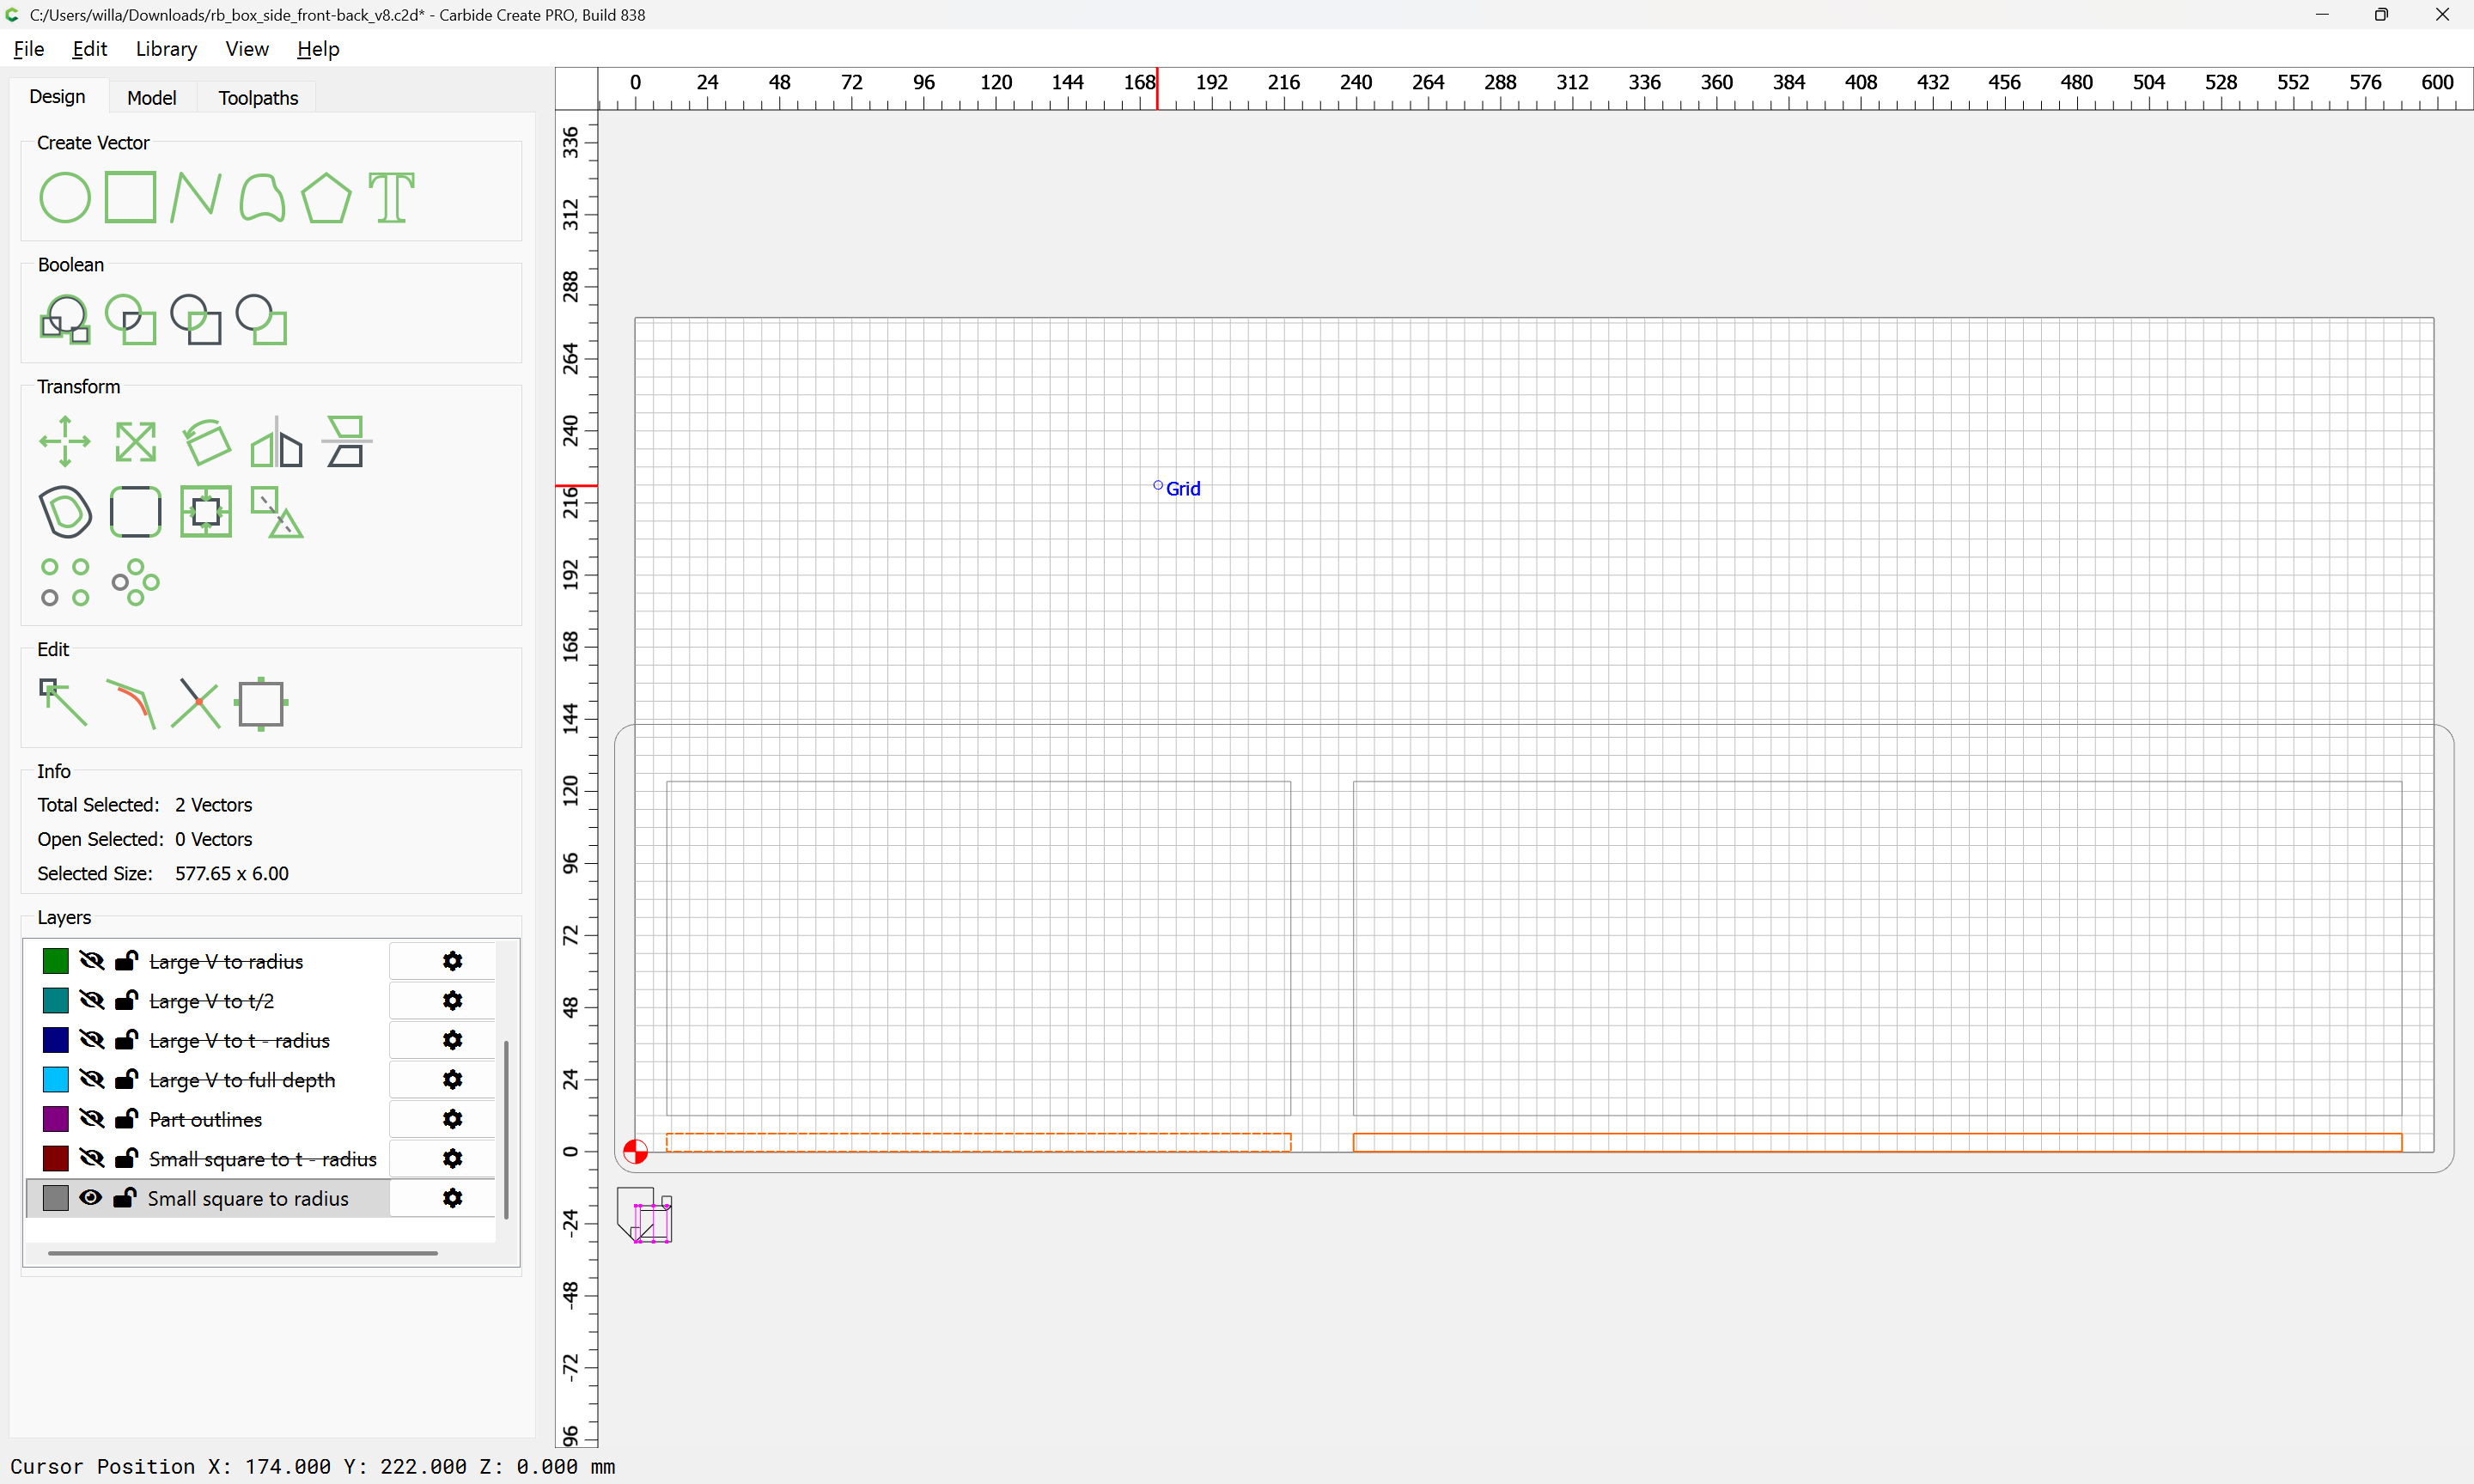Click the Mirror/Flip transform icon

276,441
